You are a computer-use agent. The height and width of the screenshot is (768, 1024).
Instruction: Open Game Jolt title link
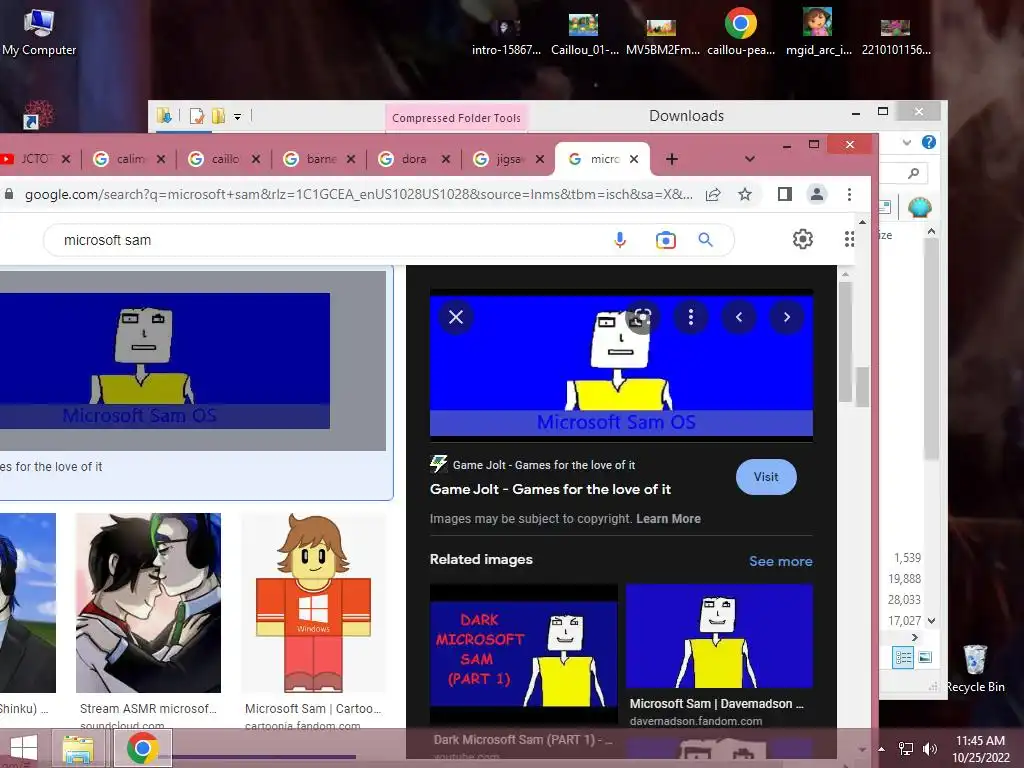(550, 489)
